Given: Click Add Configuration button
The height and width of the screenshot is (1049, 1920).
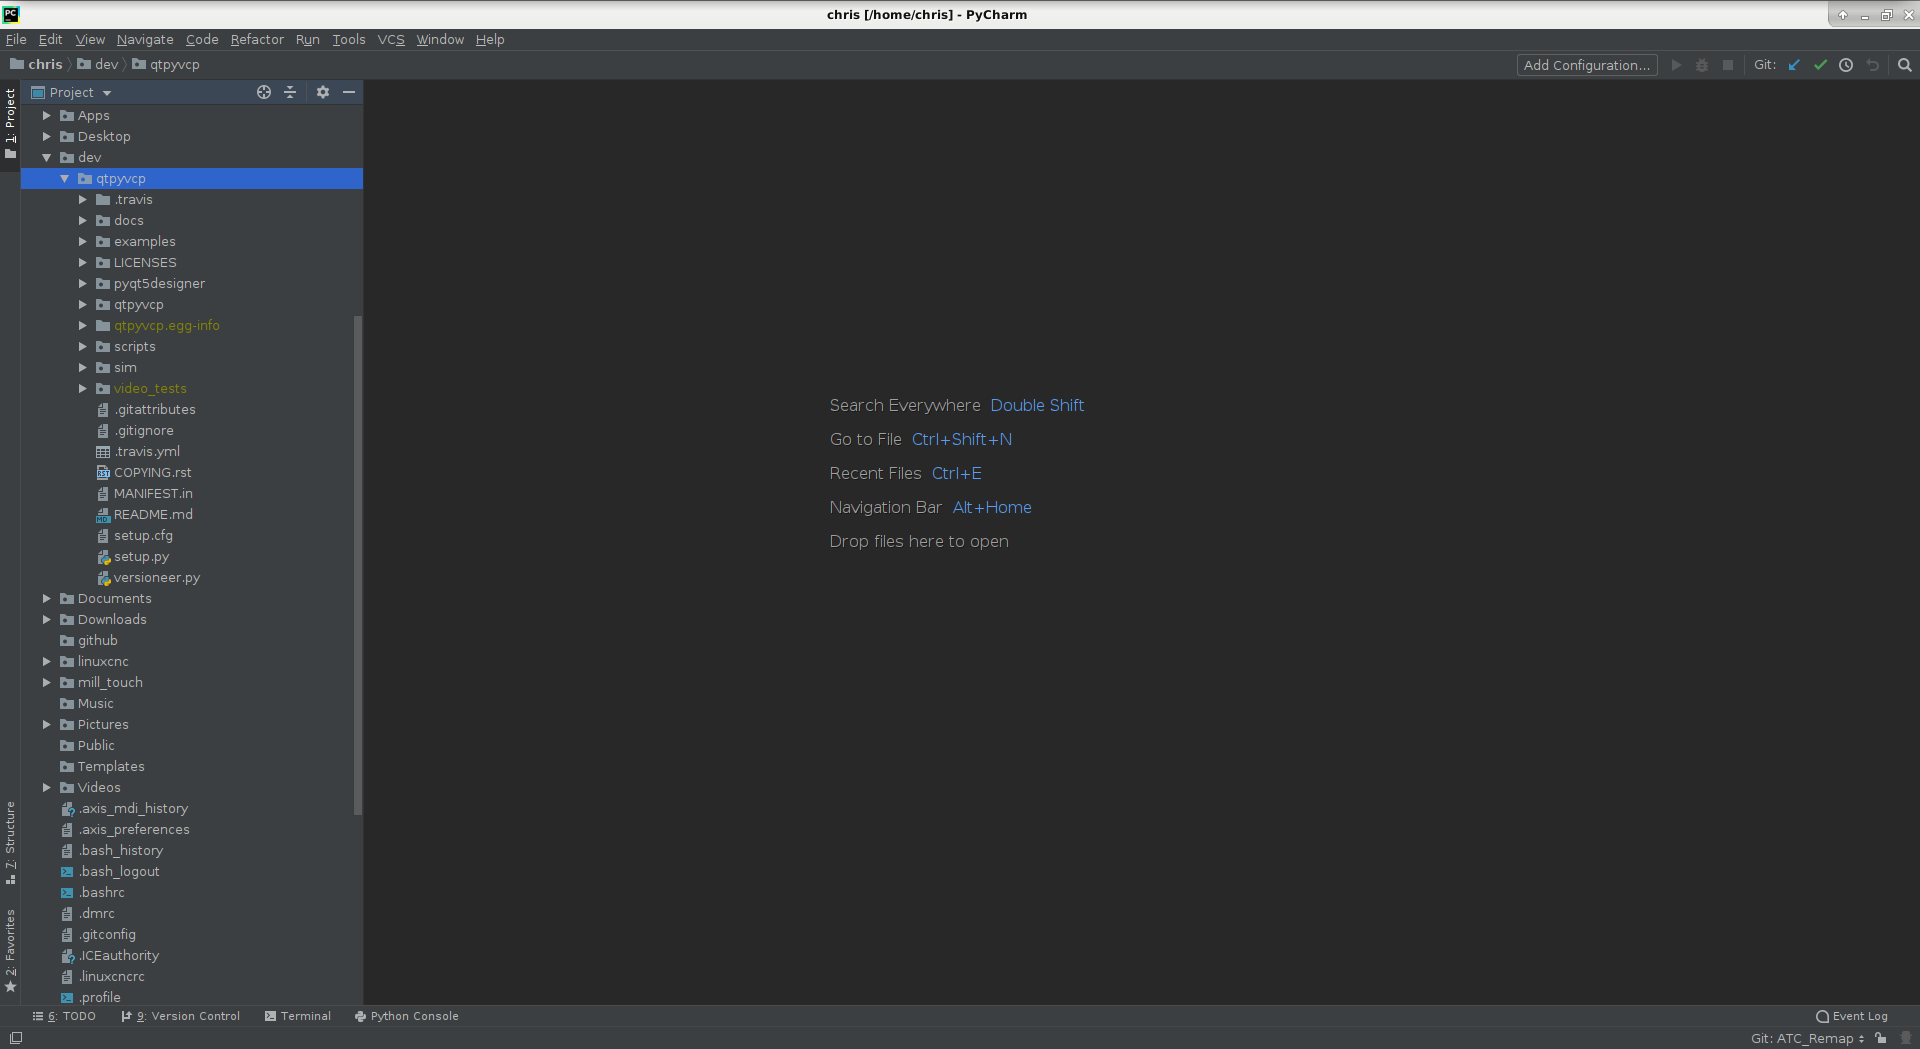Looking at the screenshot, I should tap(1587, 65).
